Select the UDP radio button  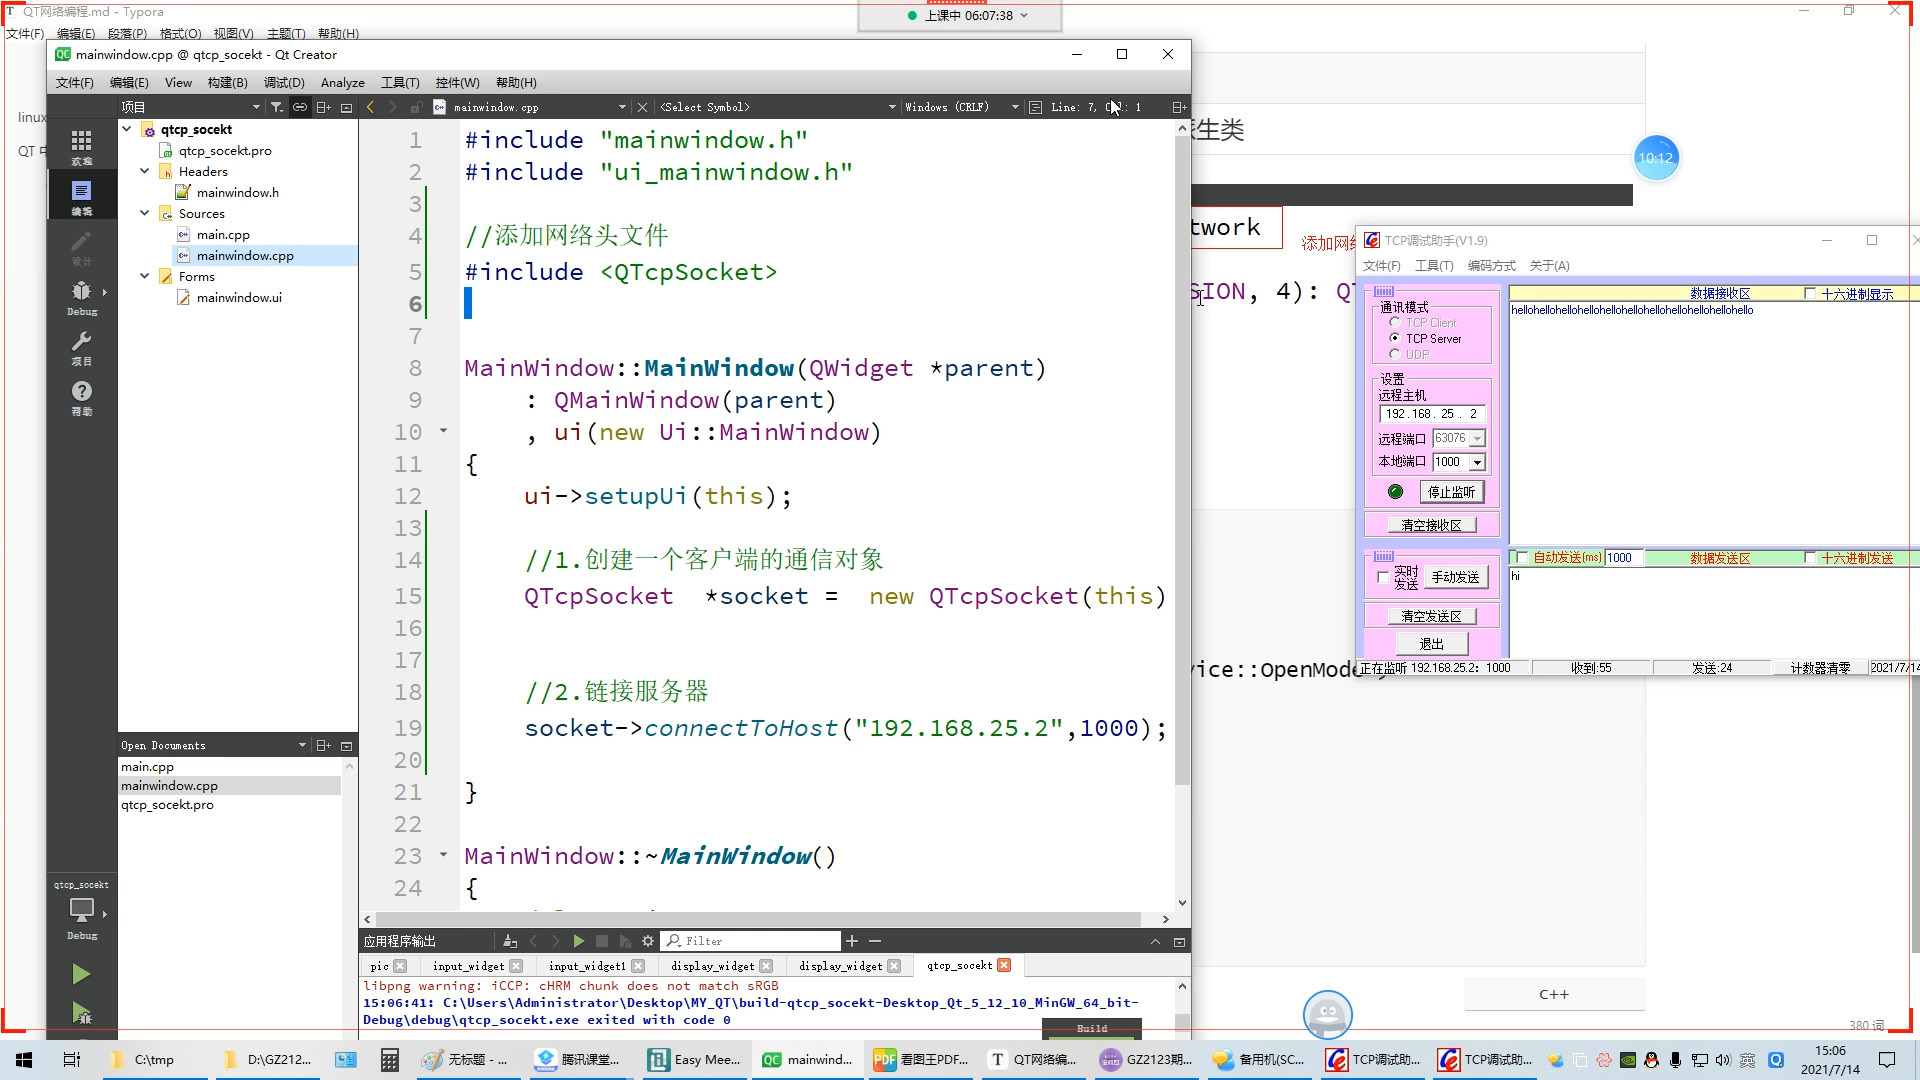tap(1395, 354)
